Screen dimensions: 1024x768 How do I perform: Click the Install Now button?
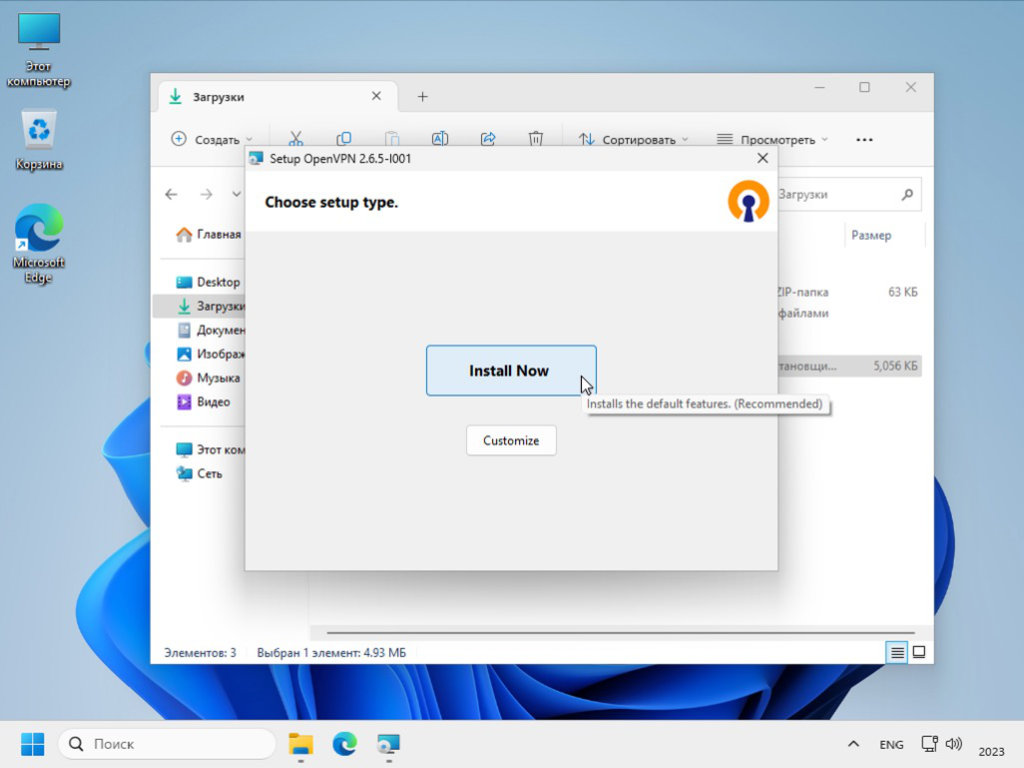coord(511,370)
